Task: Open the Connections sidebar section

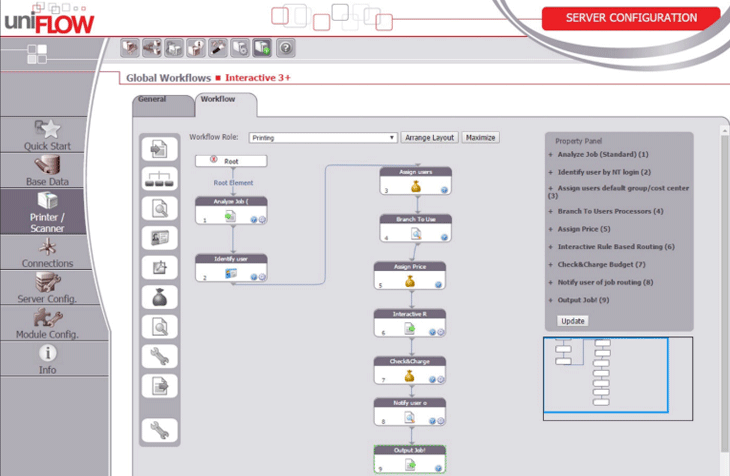Action: point(48,253)
